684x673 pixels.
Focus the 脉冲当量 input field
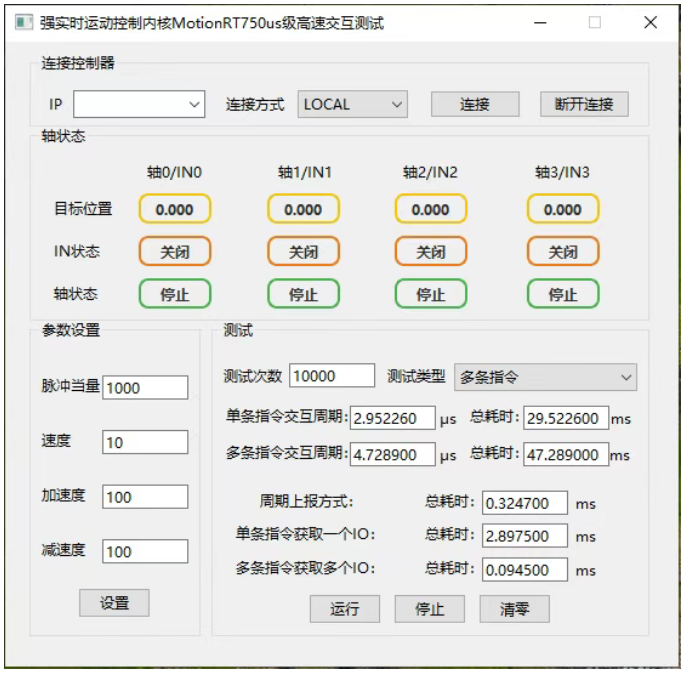tap(145, 387)
